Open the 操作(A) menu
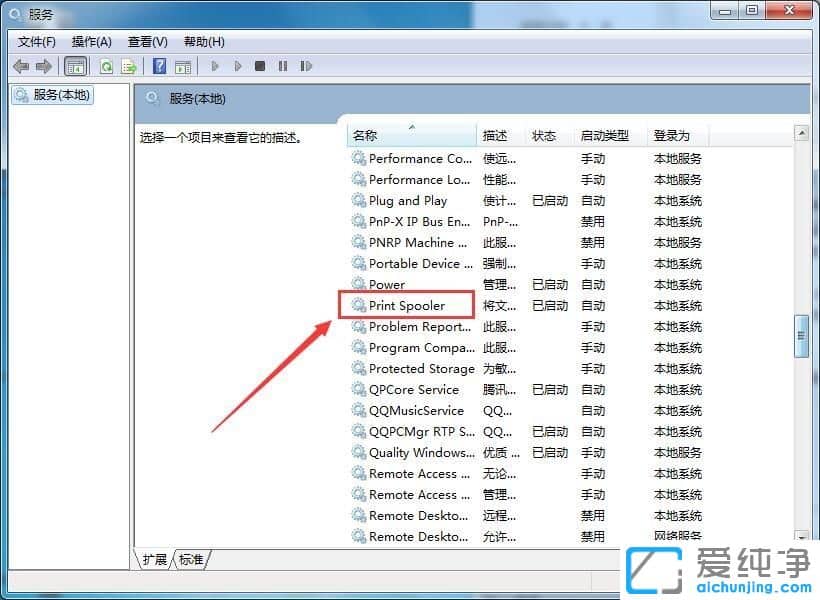 click(x=92, y=41)
